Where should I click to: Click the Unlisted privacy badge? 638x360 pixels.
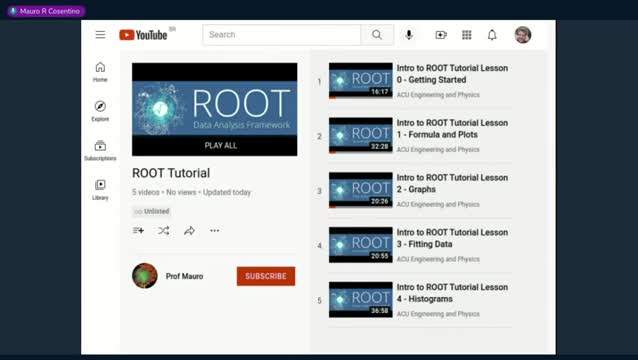[152, 211]
